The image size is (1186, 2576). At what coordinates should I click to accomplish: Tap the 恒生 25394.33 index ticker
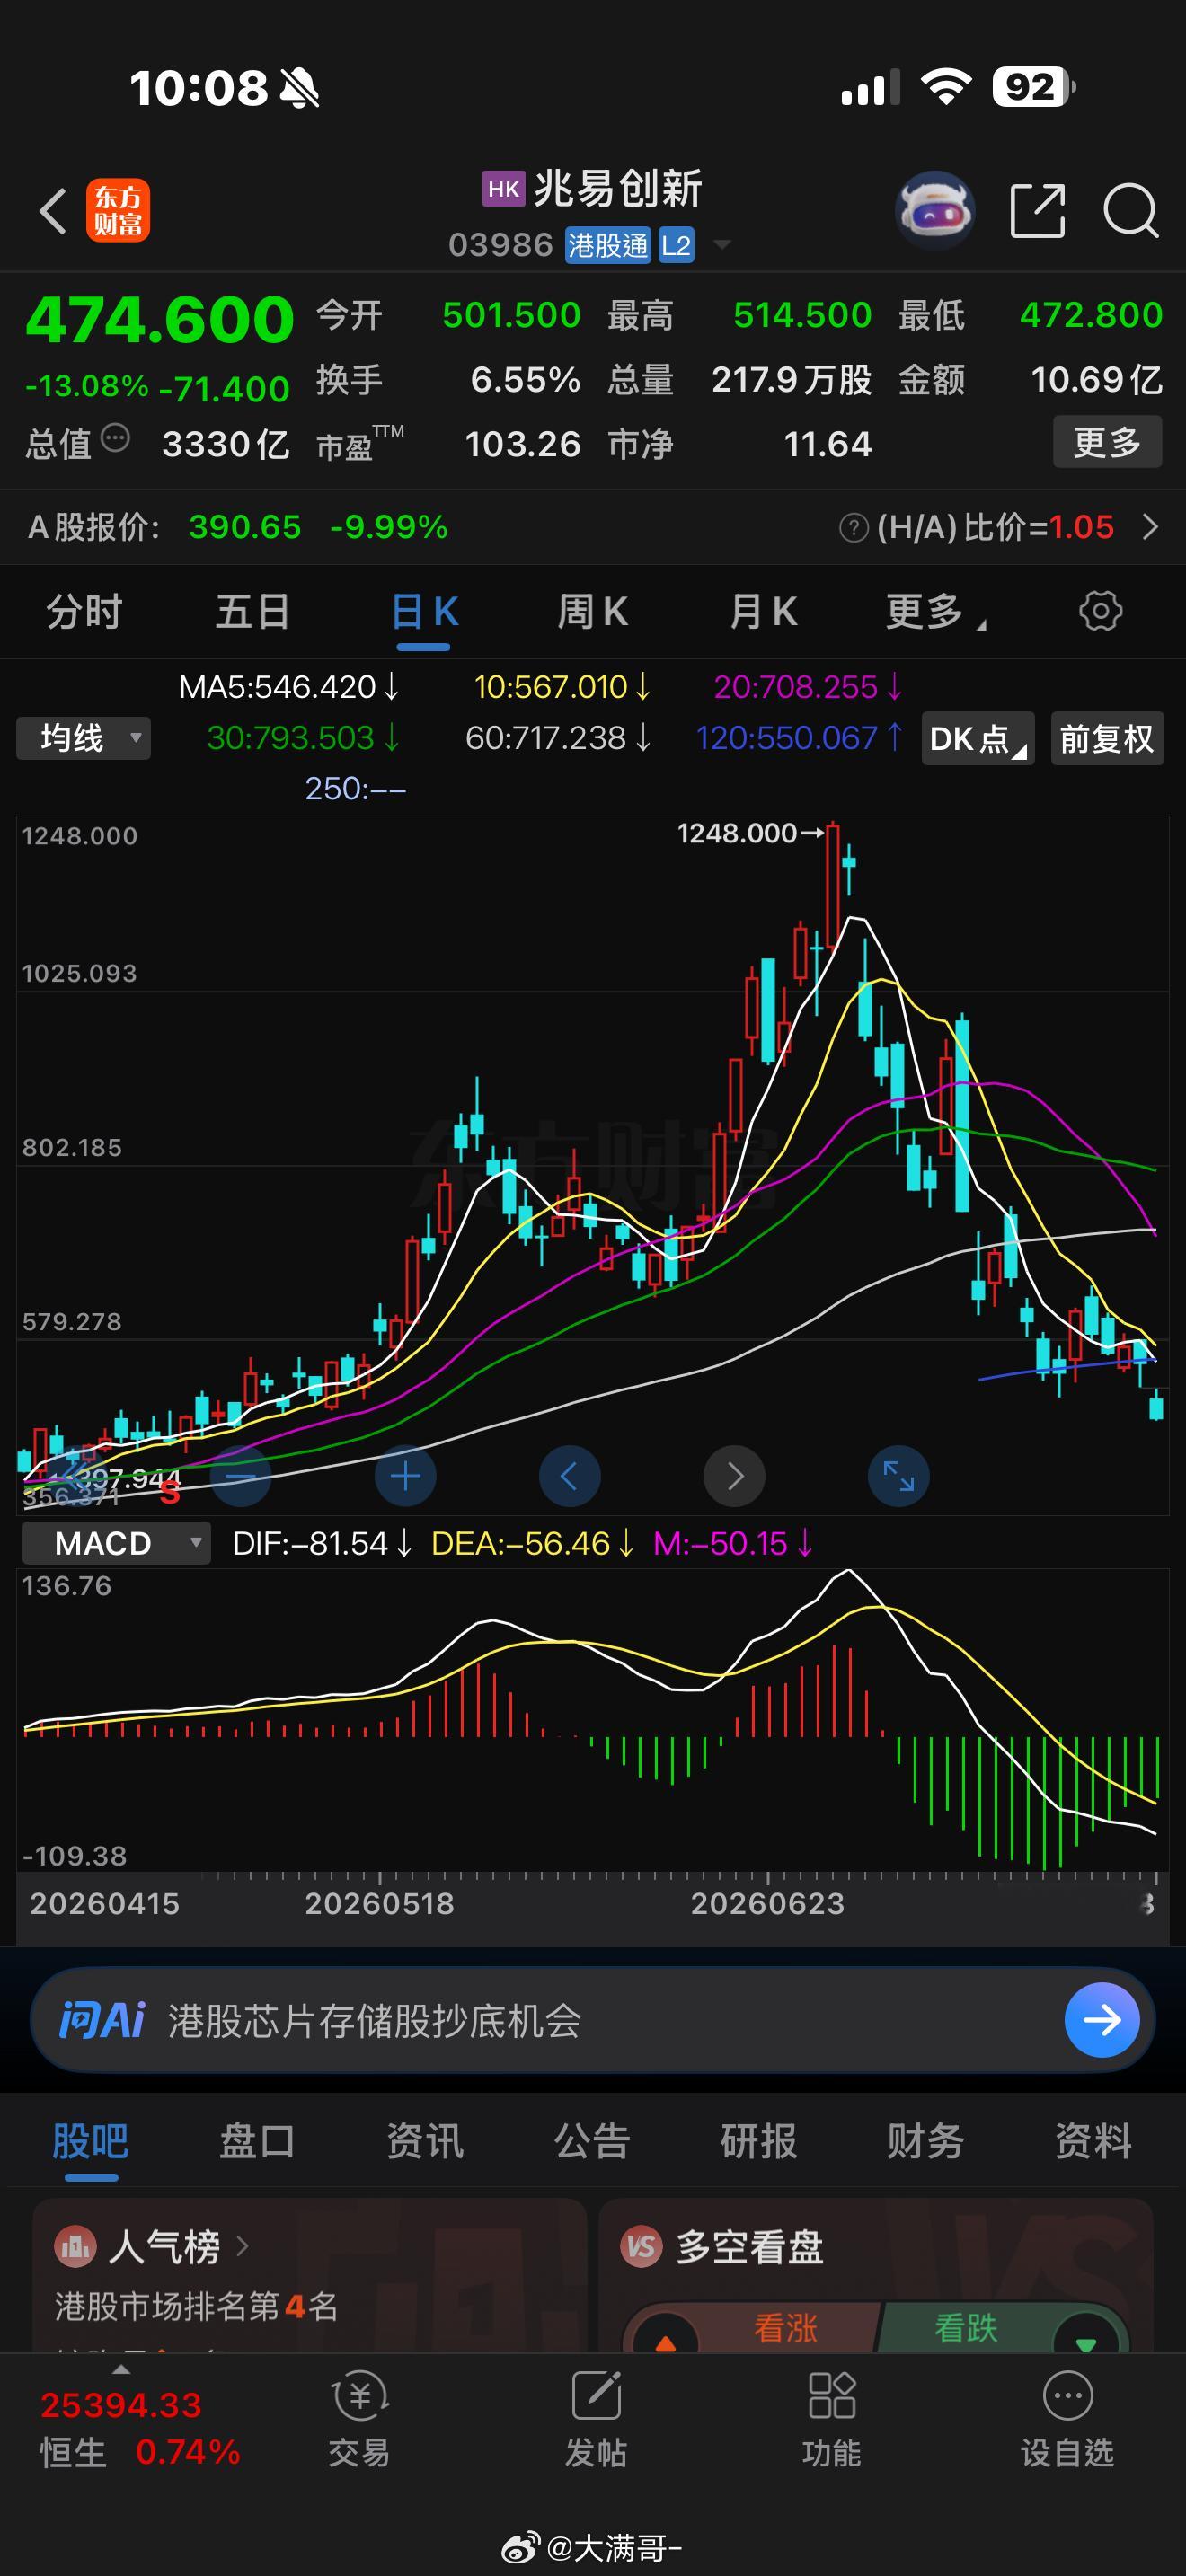140,2428
